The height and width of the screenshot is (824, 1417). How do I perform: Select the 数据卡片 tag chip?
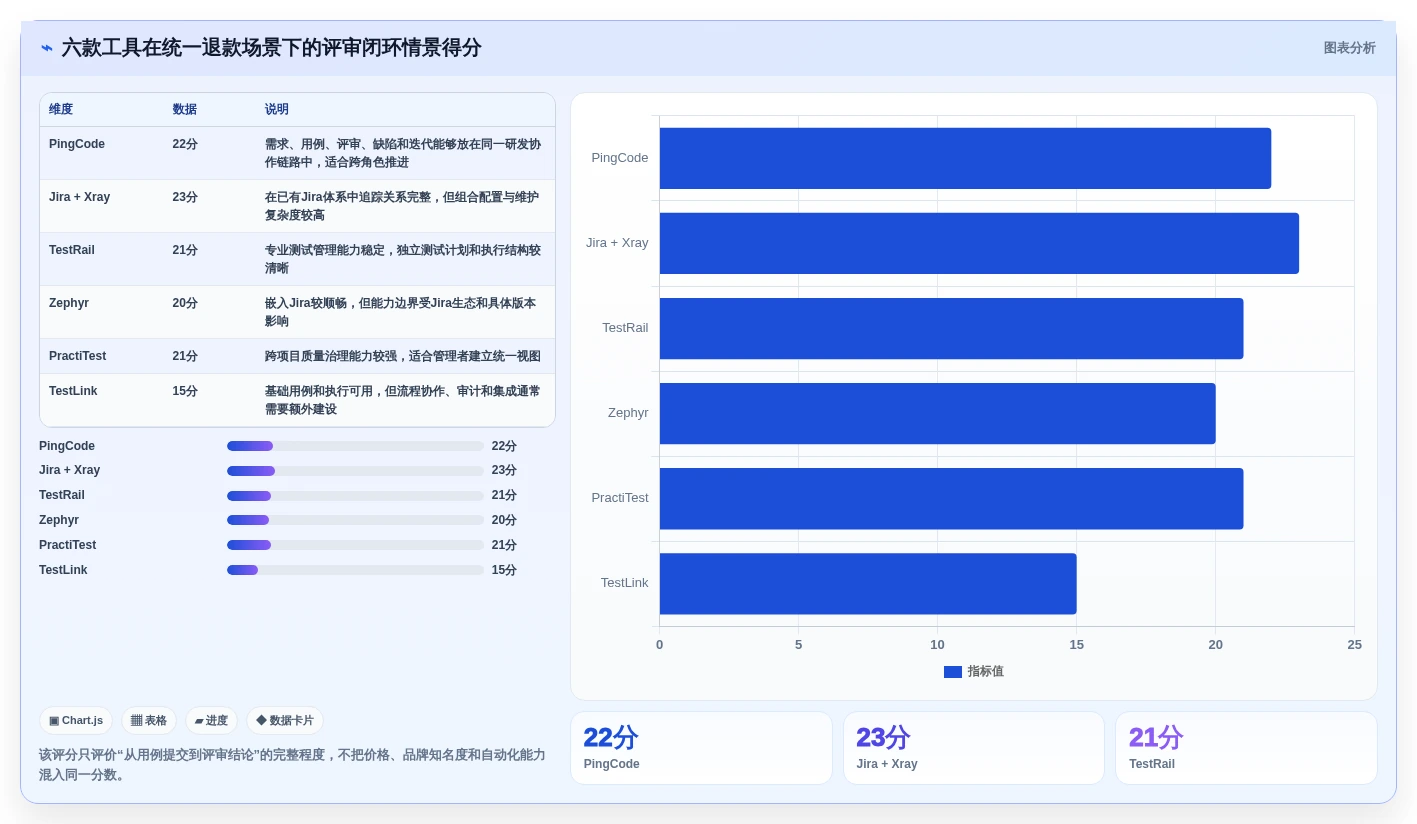285,720
